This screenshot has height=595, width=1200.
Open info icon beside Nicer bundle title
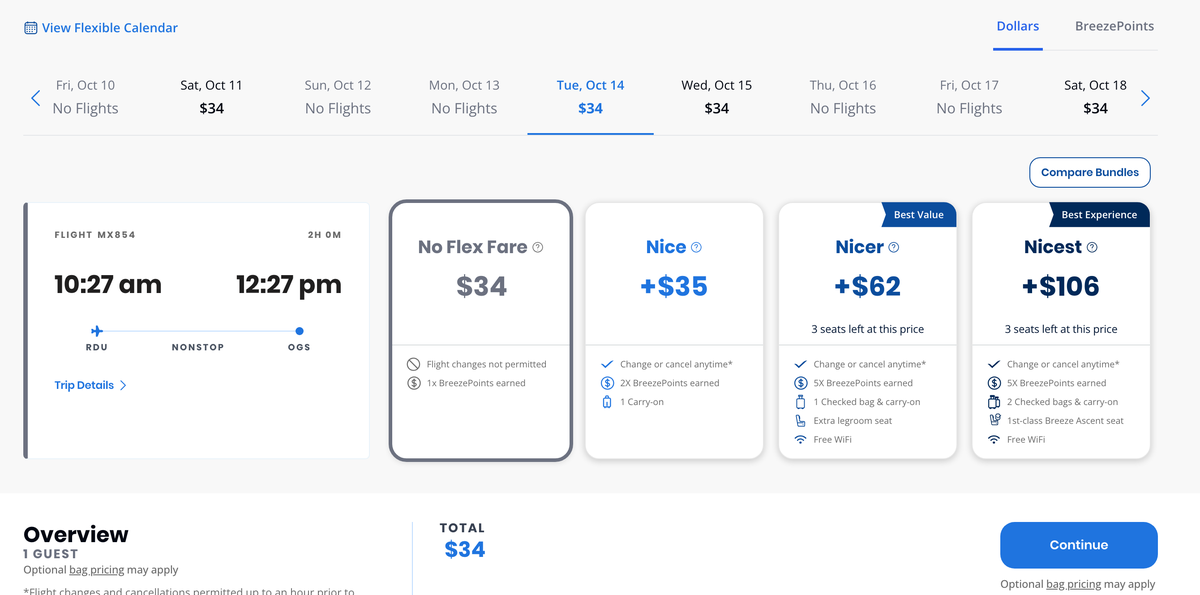tap(894, 247)
